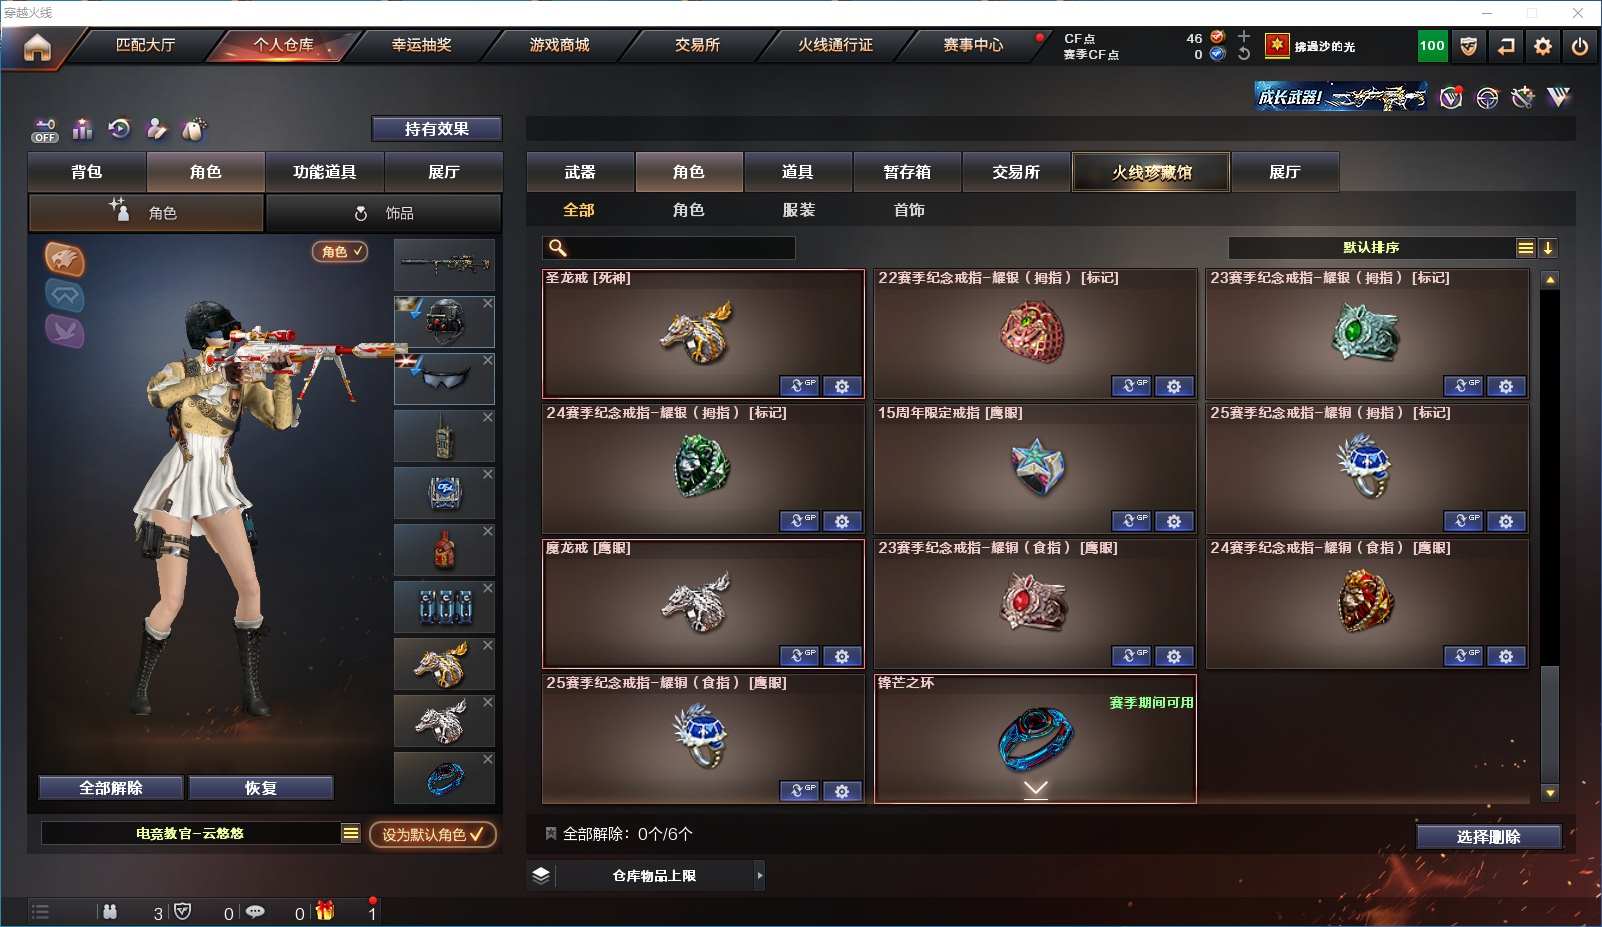Open character list menu beside 电竞教官-云悠悠
The height and width of the screenshot is (927, 1602).
[350, 833]
